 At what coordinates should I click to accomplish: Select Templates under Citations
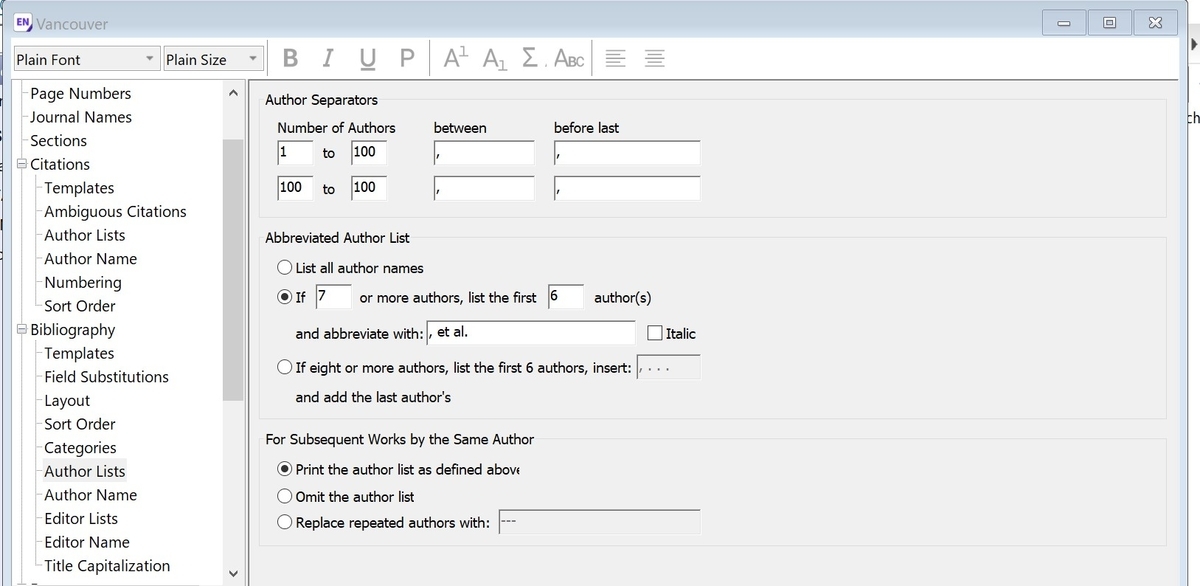(79, 188)
